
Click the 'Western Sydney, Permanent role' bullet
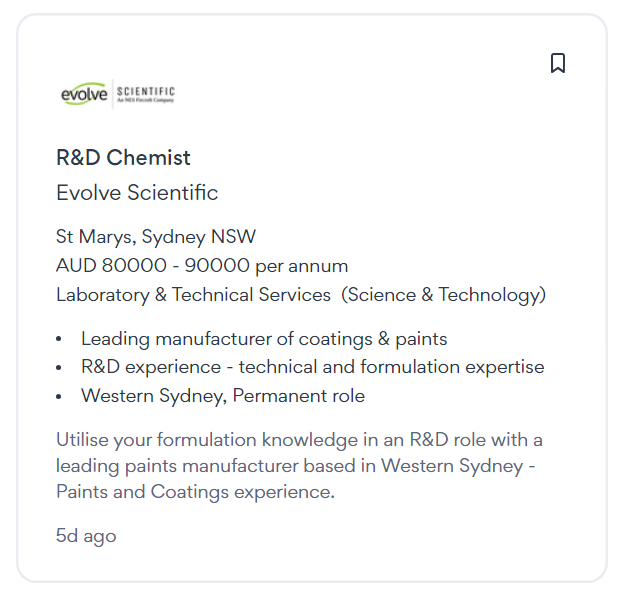[x=223, y=395]
